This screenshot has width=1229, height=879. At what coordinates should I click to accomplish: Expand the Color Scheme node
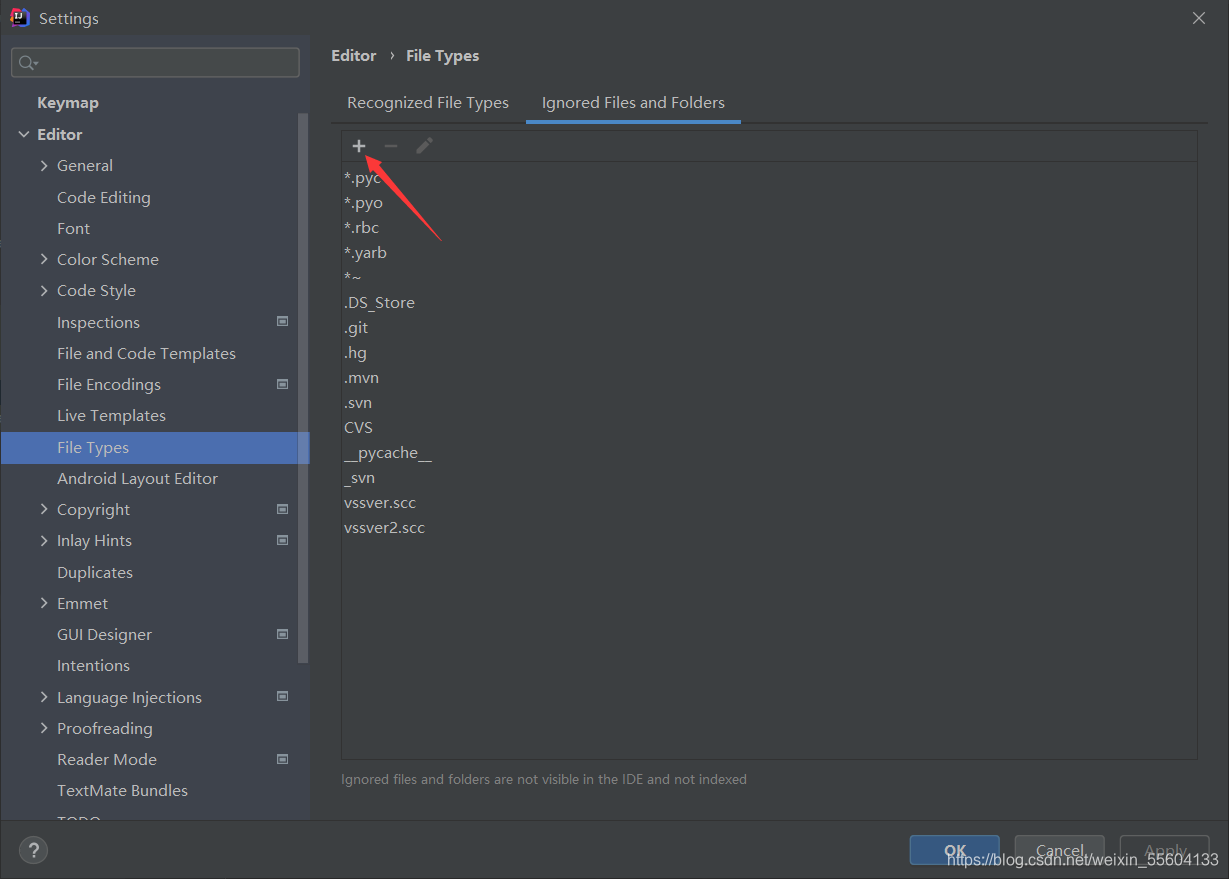tap(44, 259)
